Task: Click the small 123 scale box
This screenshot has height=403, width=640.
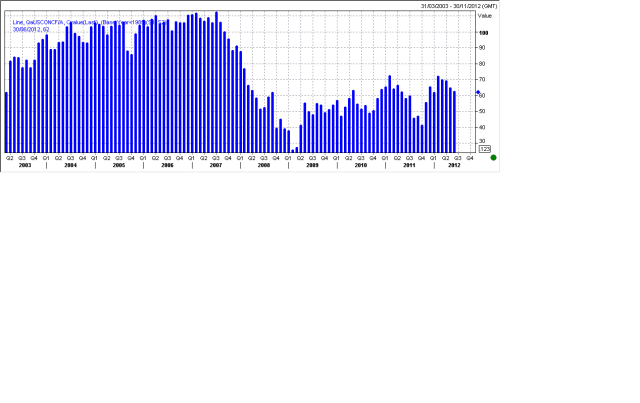Action: [x=485, y=149]
